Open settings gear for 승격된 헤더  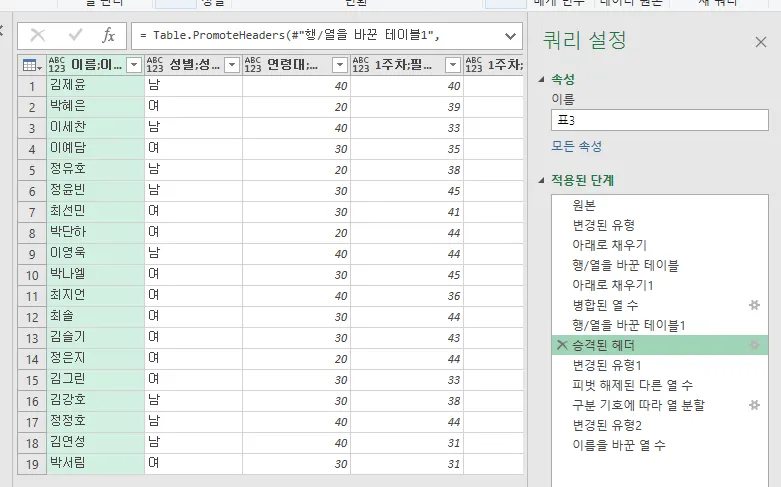pyautogui.click(x=754, y=345)
